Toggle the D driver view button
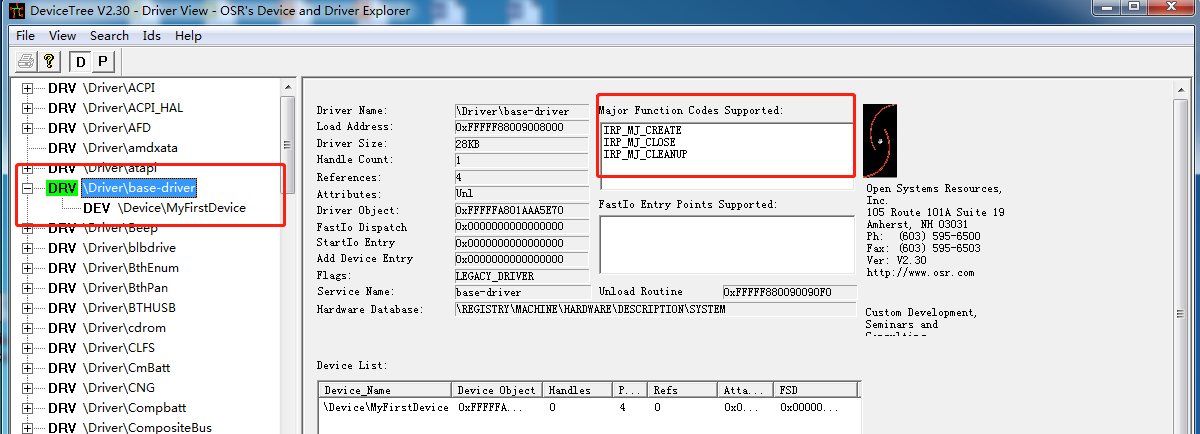Viewport: 1200px width, 434px height. [x=81, y=62]
